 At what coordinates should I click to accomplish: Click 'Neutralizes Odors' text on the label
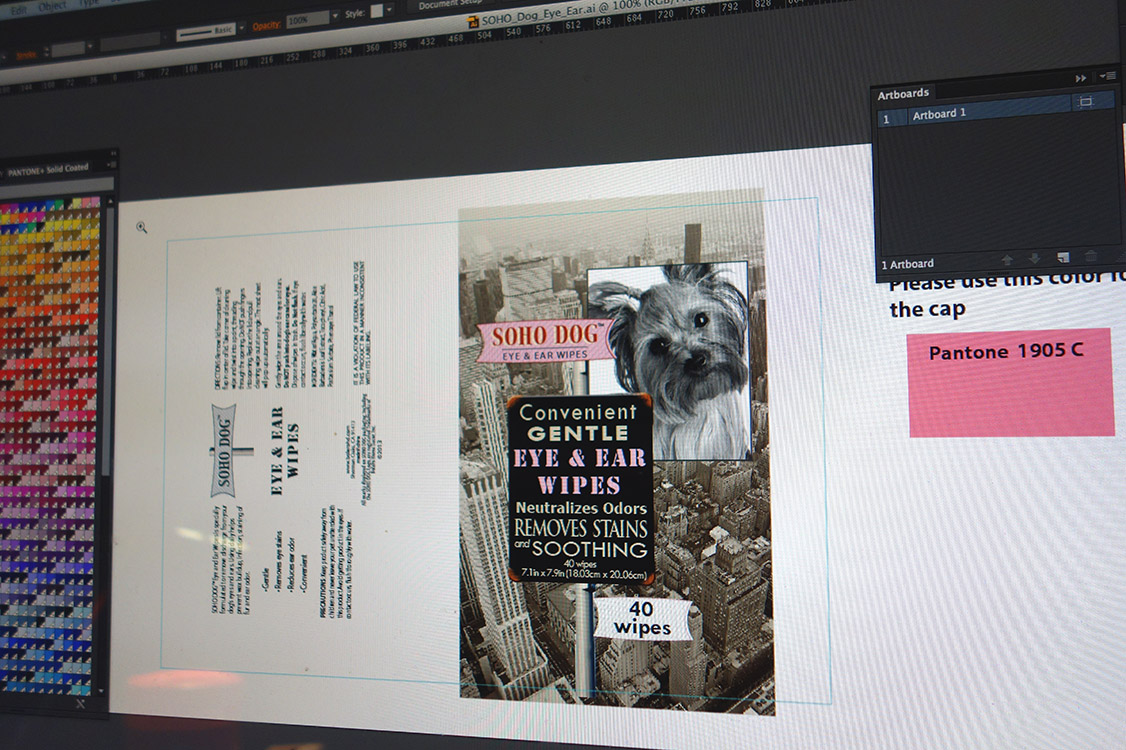(581, 508)
